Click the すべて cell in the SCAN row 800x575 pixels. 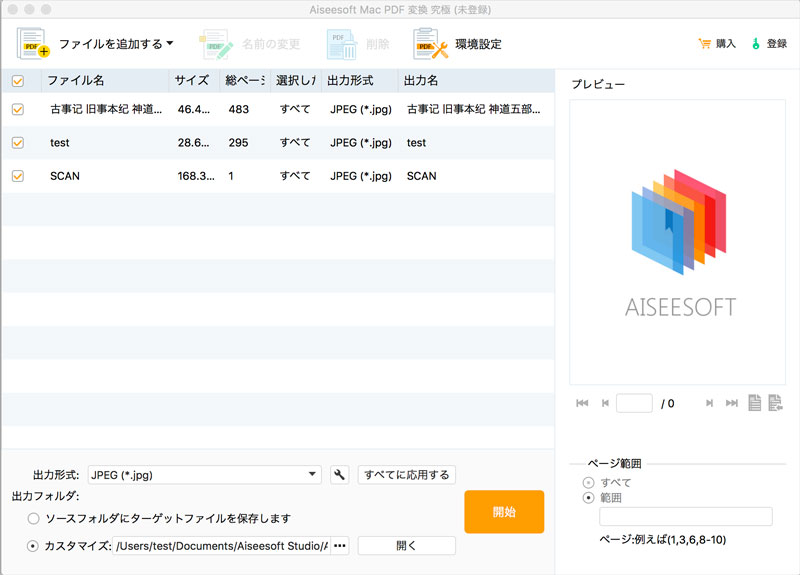[x=295, y=176]
